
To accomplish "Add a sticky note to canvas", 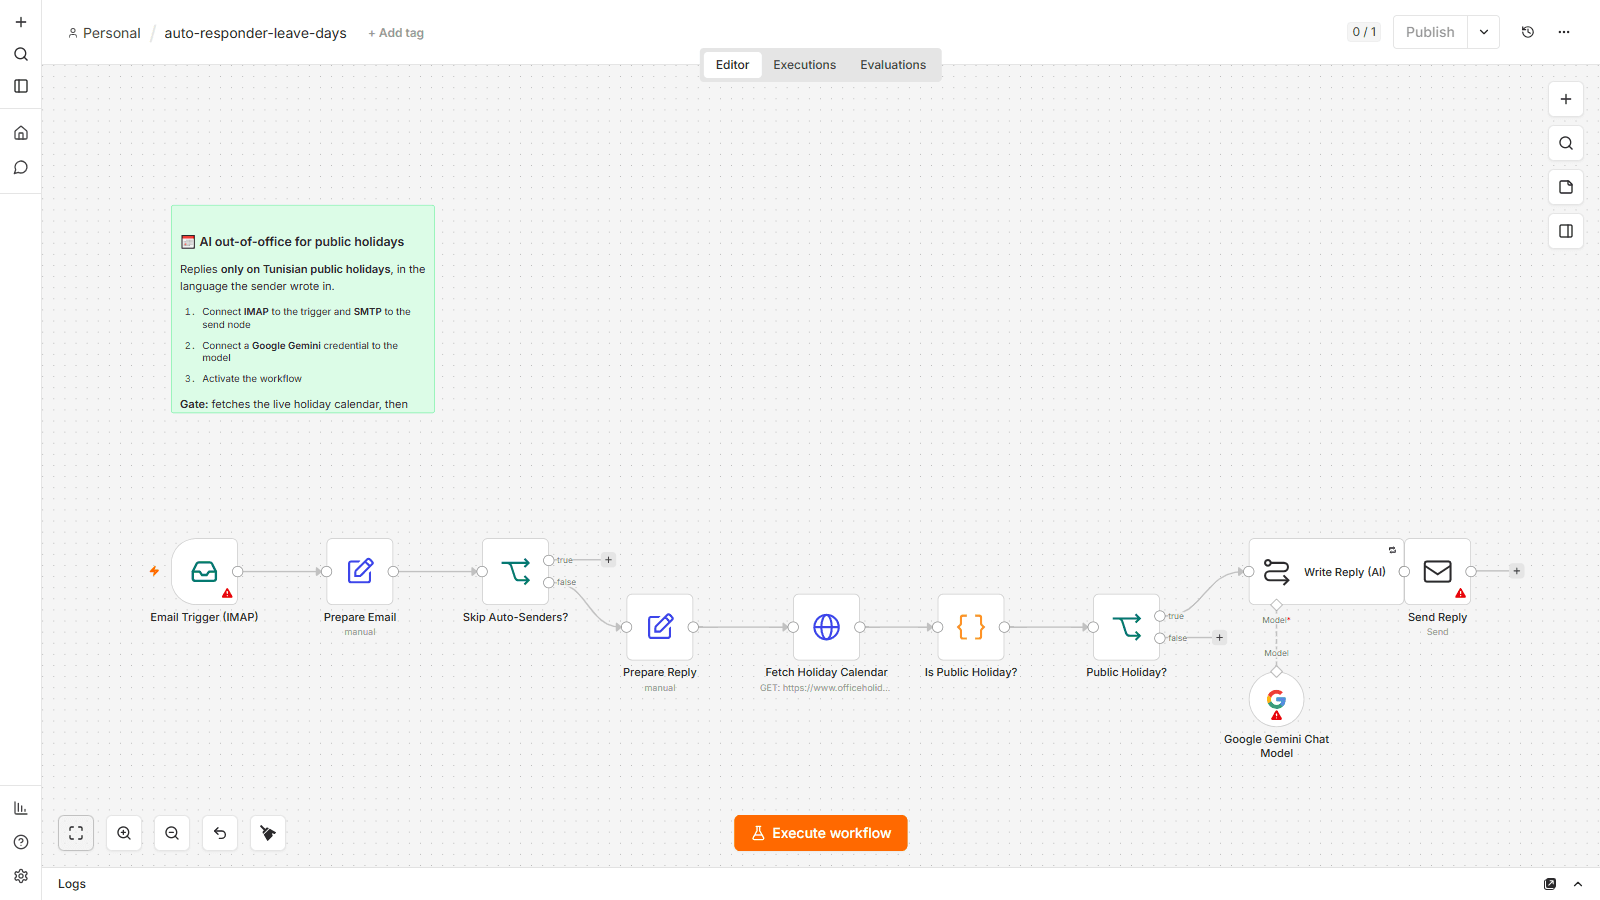I will click(x=1566, y=187).
